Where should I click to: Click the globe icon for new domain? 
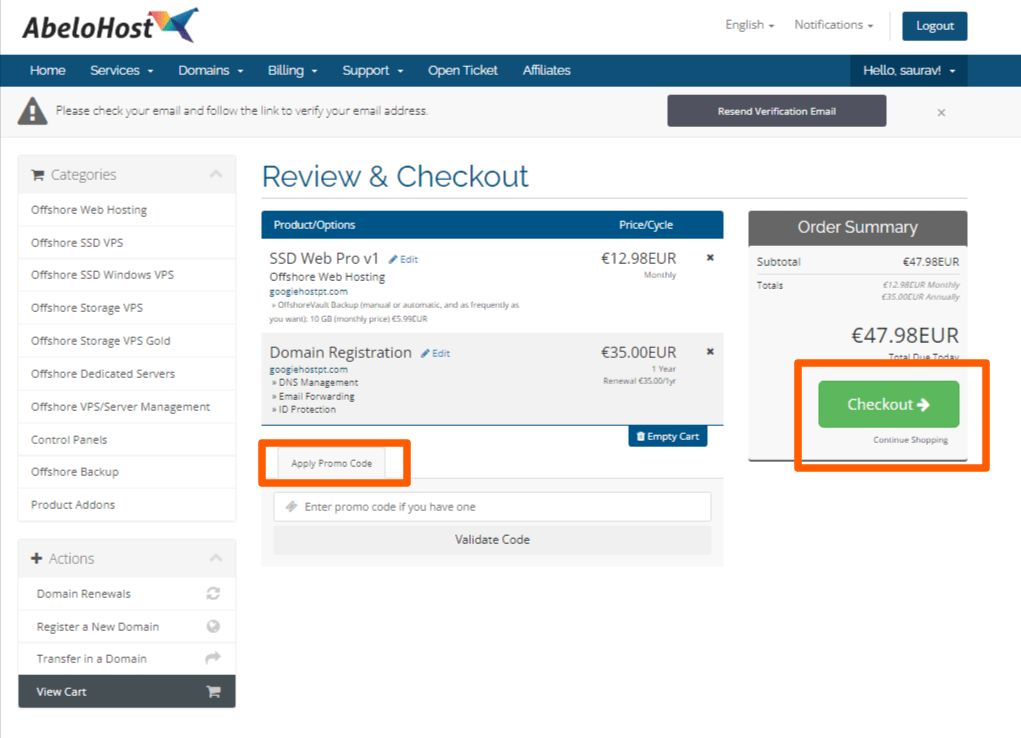click(213, 626)
